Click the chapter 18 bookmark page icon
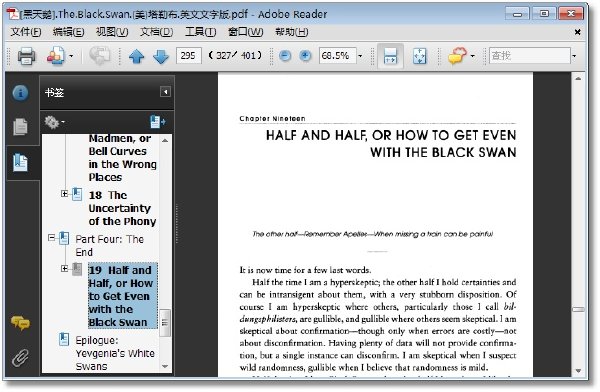Viewport: 600px width, 392px height. coord(77,194)
